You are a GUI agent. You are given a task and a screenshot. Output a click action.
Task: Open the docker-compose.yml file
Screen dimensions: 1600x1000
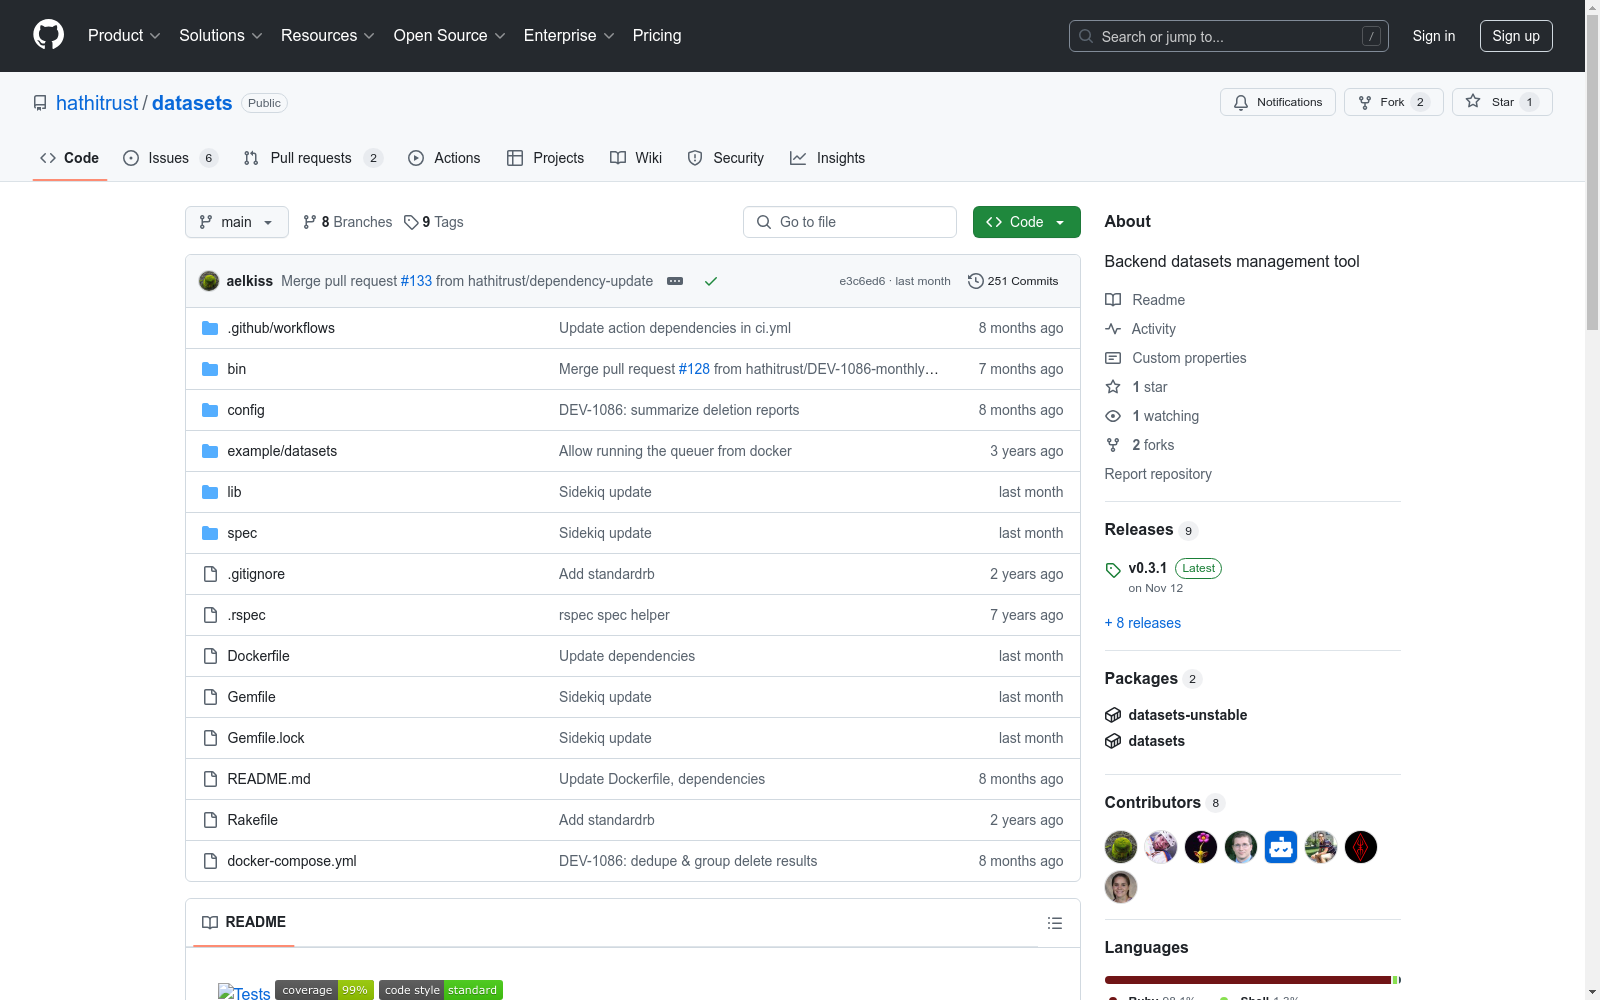point(292,861)
